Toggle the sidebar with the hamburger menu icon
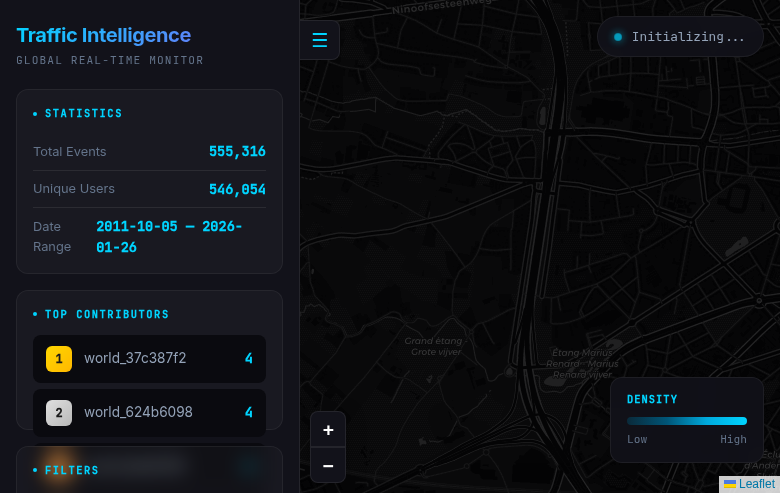The height and width of the screenshot is (493, 780). [320, 40]
